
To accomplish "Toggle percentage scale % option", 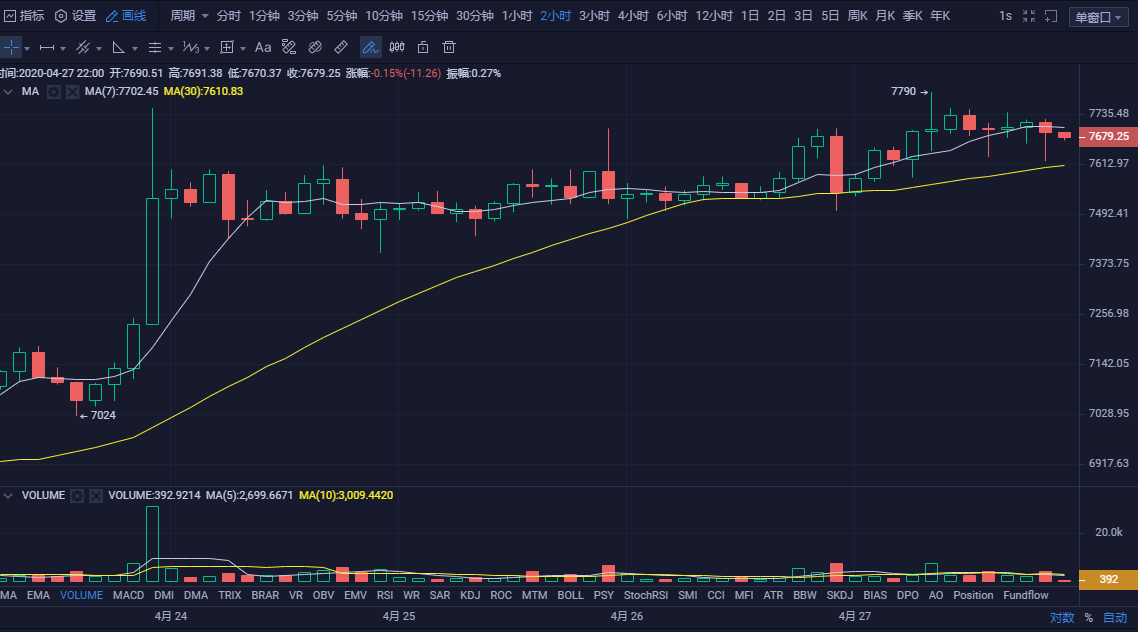I will (1089, 617).
